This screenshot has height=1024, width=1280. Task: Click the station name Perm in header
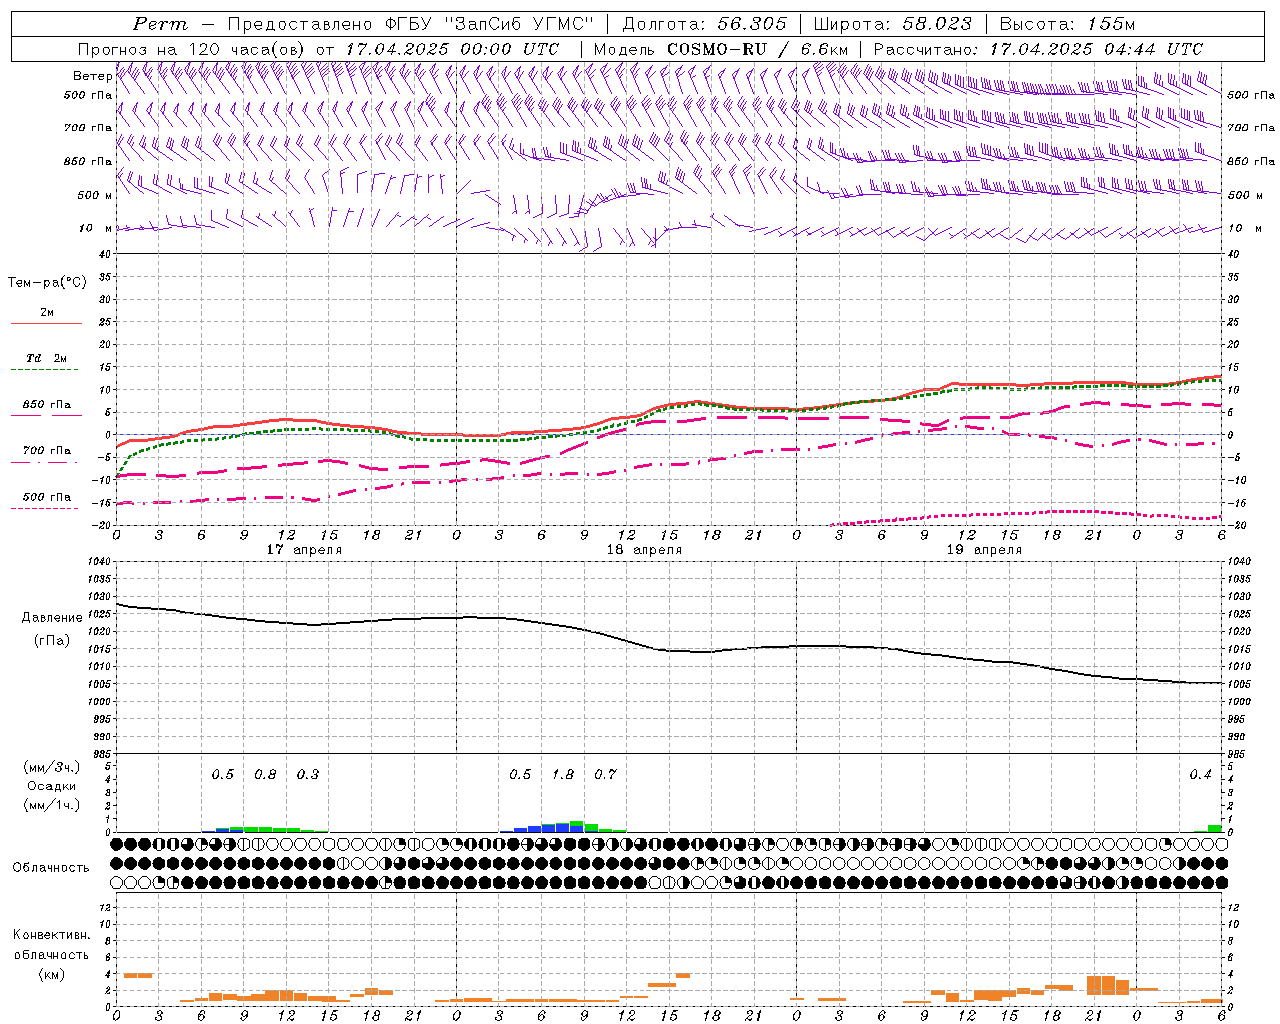160,24
